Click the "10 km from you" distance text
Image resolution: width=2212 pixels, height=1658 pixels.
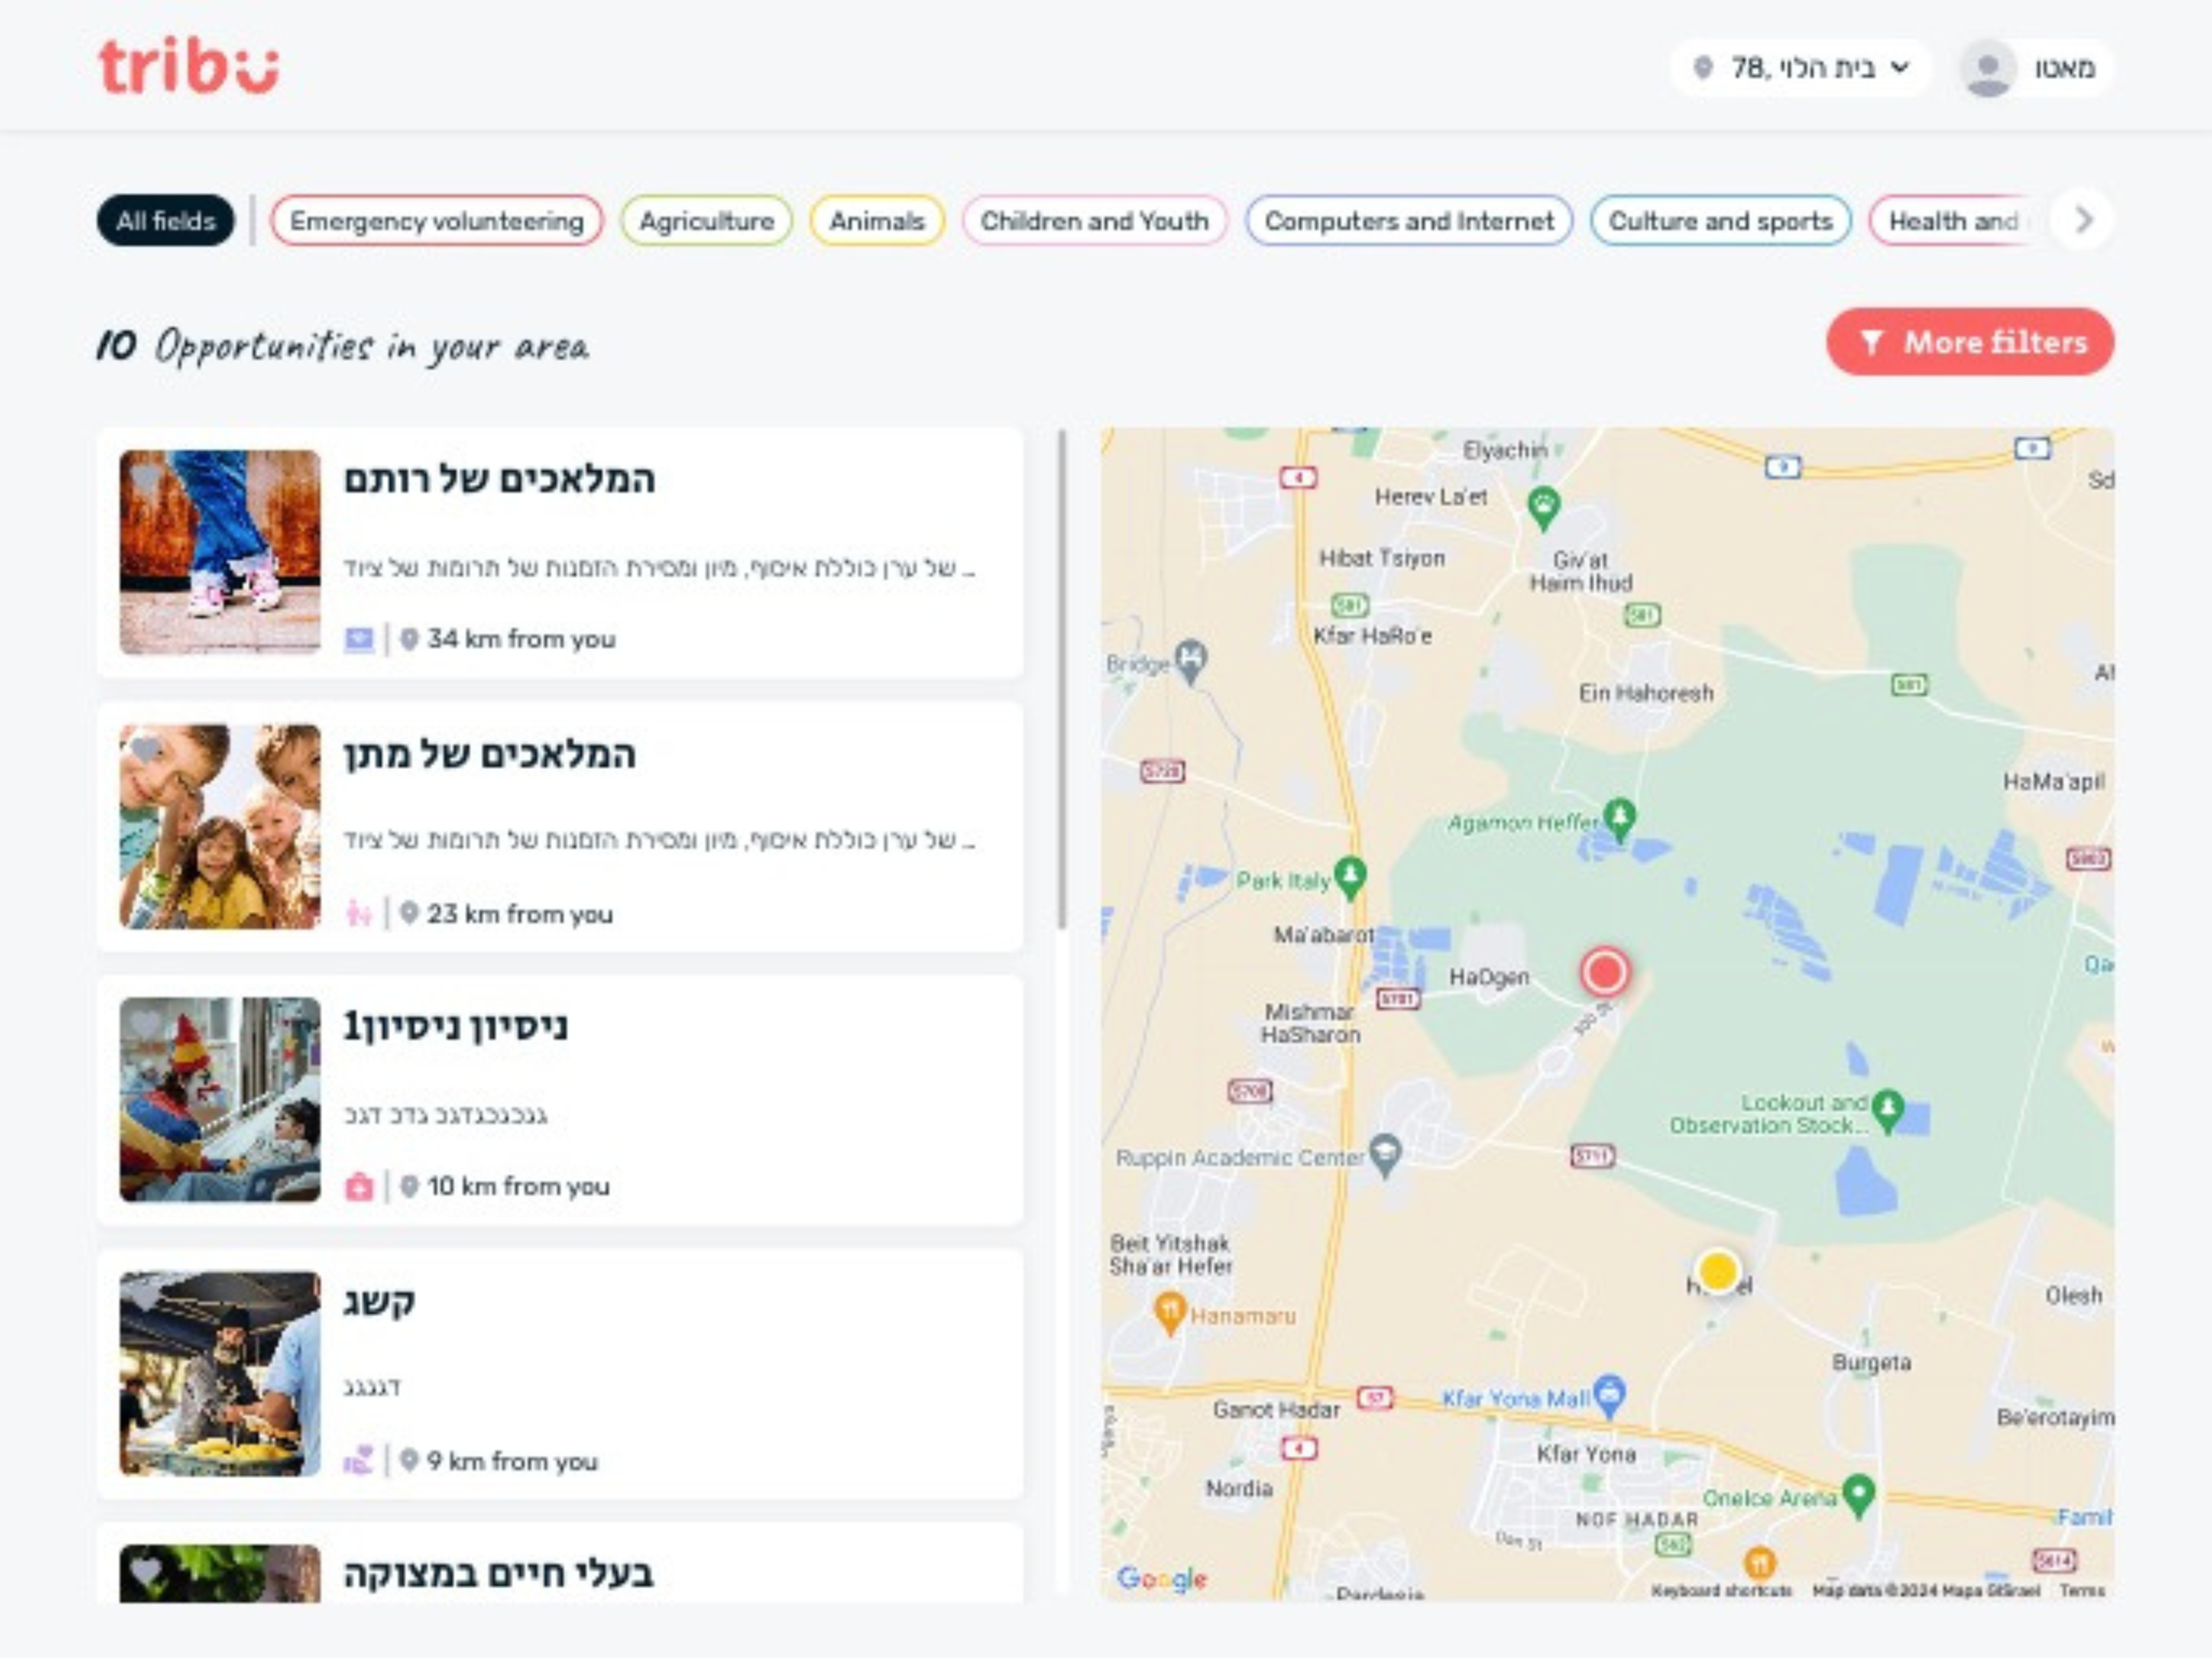[x=518, y=1187]
